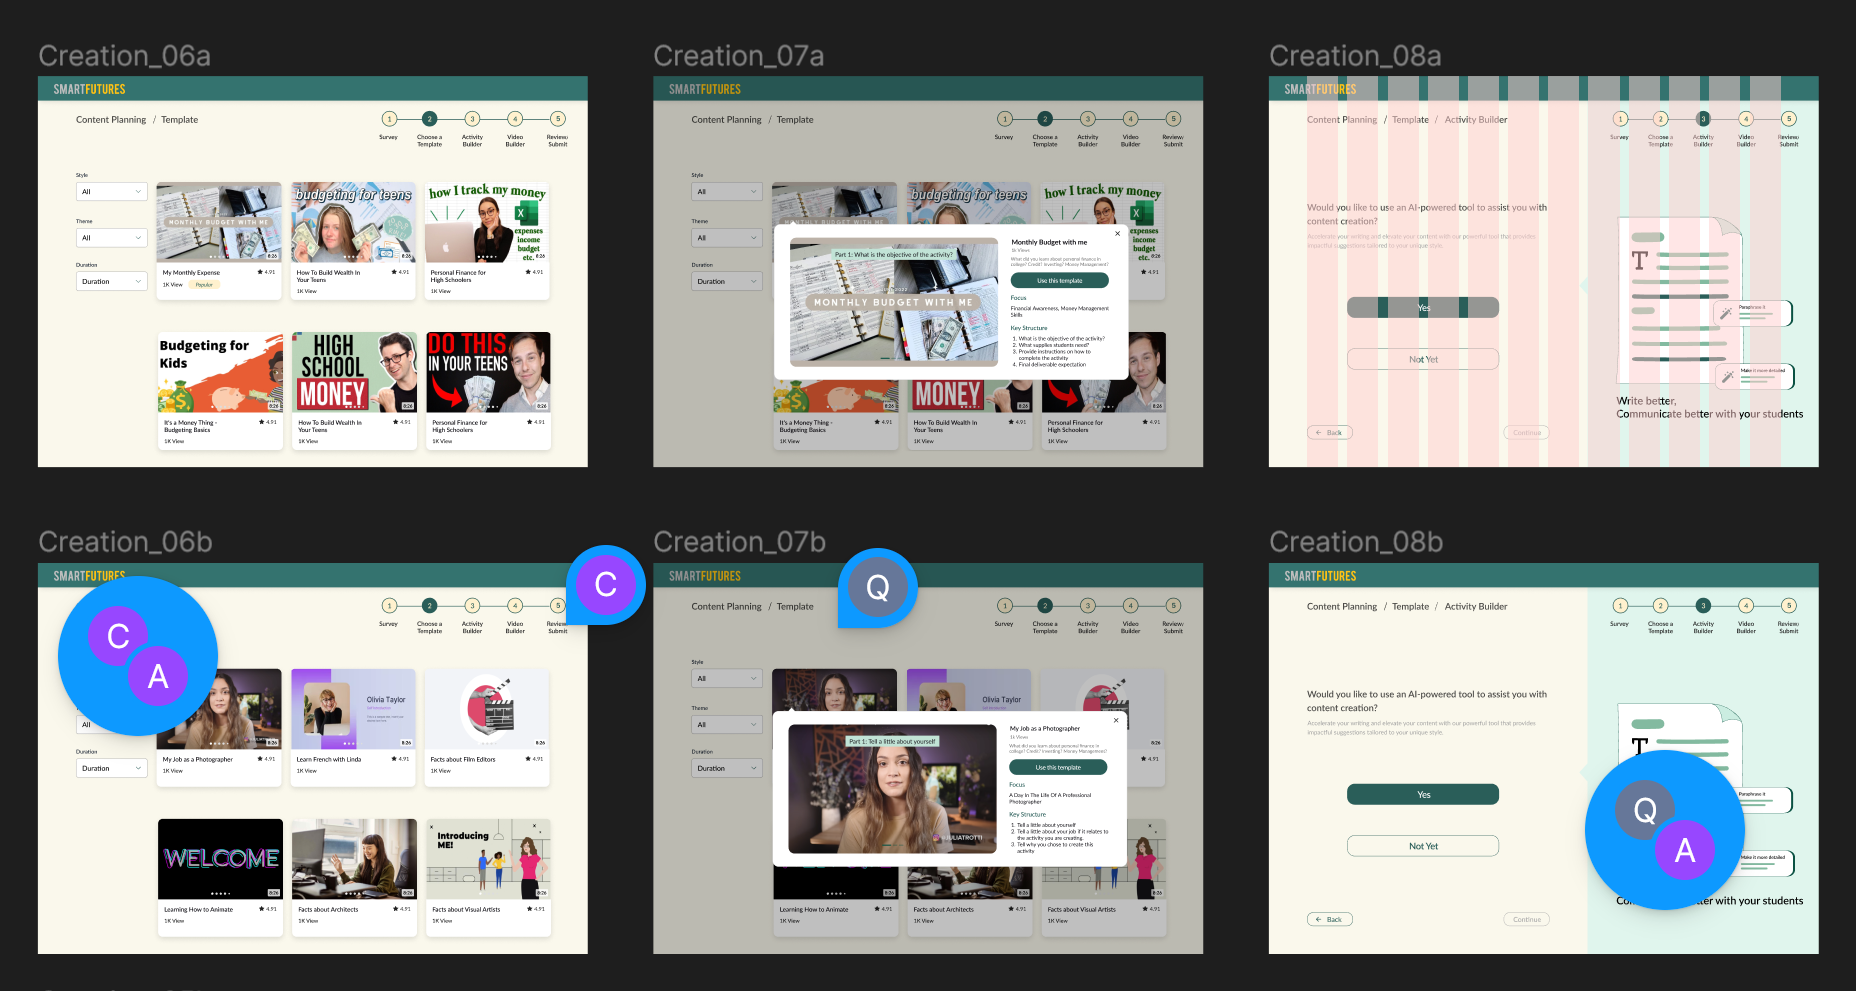Viewport: 1856px width, 991px height.
Task: Expand the Style dropdown in Creation_06a
Action: [x=112, y=192]
